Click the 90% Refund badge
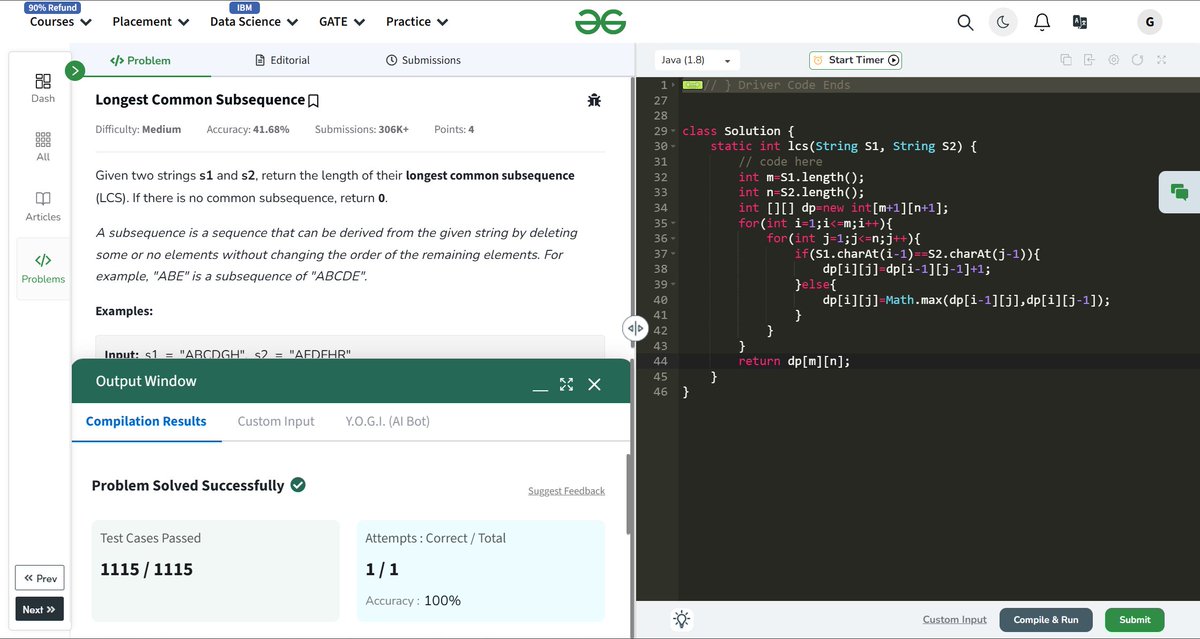The height and width of the screenshot is (639, 1200). [x=53, y=7]
